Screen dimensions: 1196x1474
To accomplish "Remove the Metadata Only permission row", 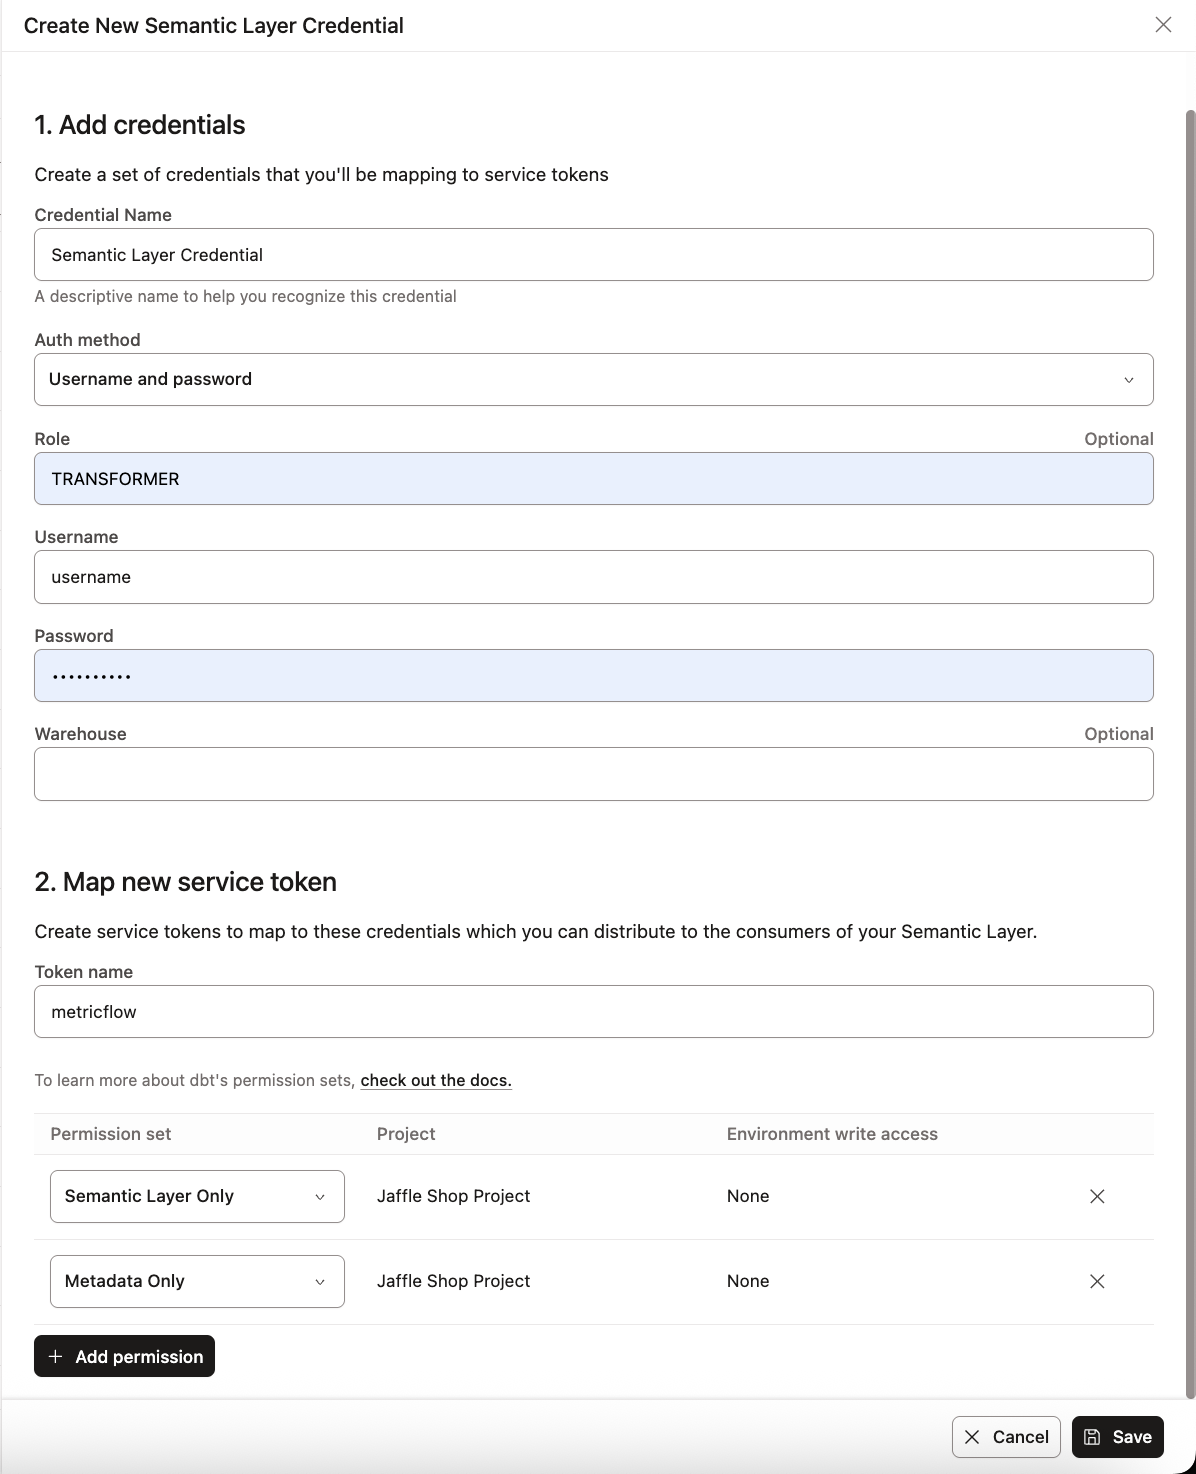I will 1097,1281.
